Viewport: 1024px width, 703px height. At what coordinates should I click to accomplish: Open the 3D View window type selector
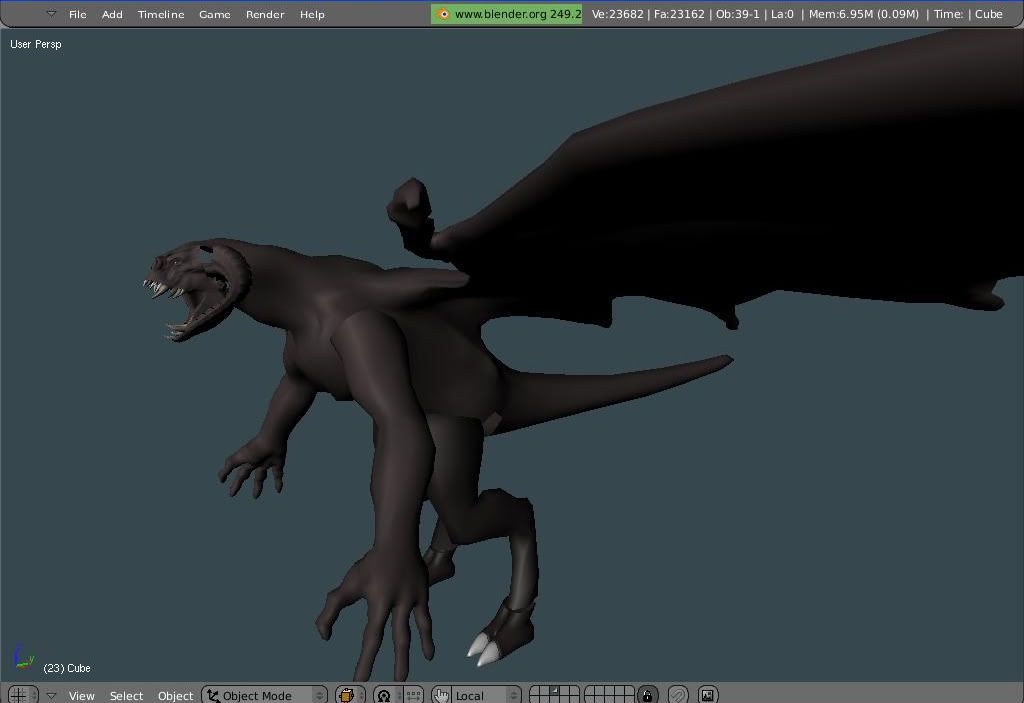(21, 695)
